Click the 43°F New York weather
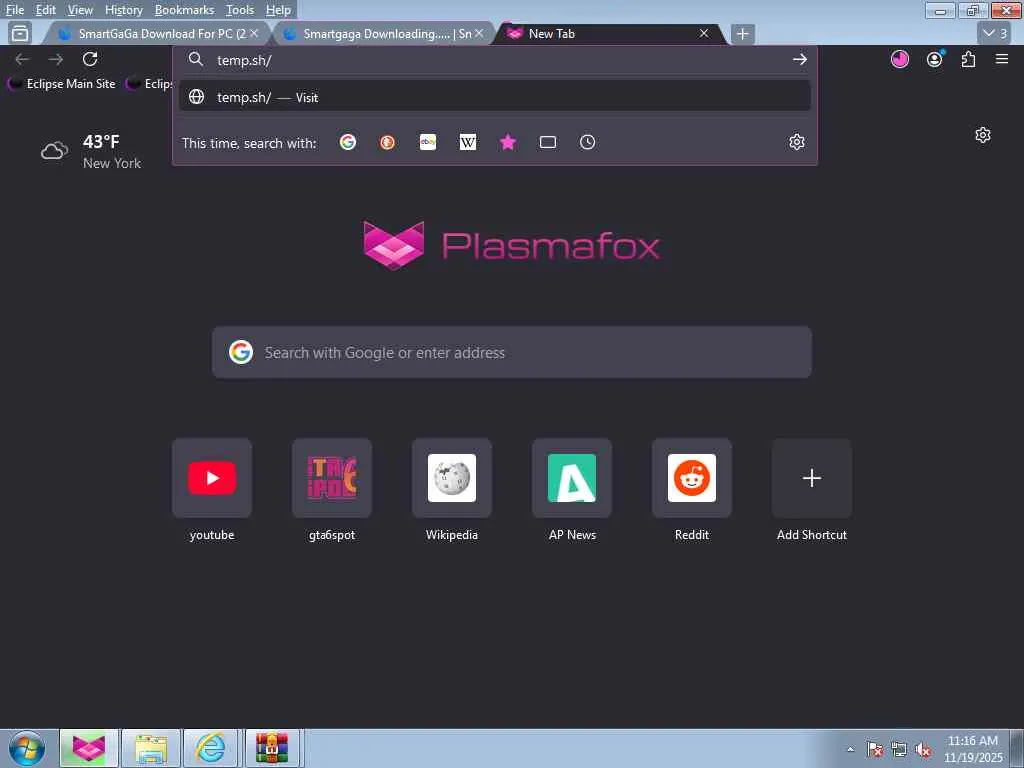This screenshot has height=768, width=1024. pyautogui.click(x=91, y=152)
